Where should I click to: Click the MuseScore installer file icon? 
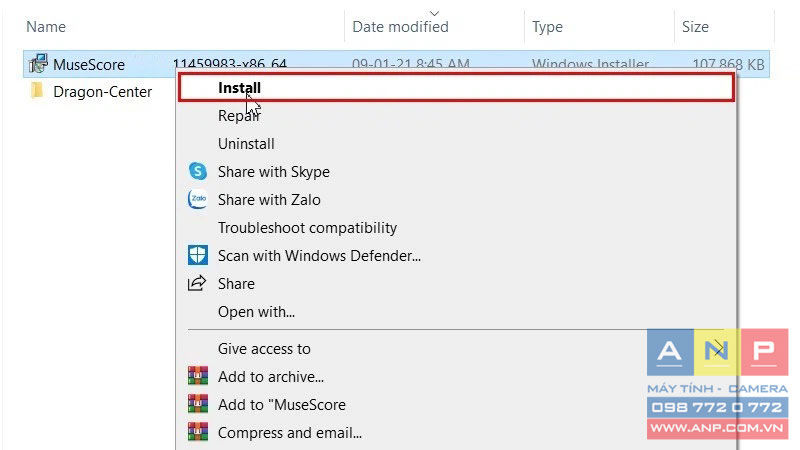pyautogui.click(x=38, y=64)
